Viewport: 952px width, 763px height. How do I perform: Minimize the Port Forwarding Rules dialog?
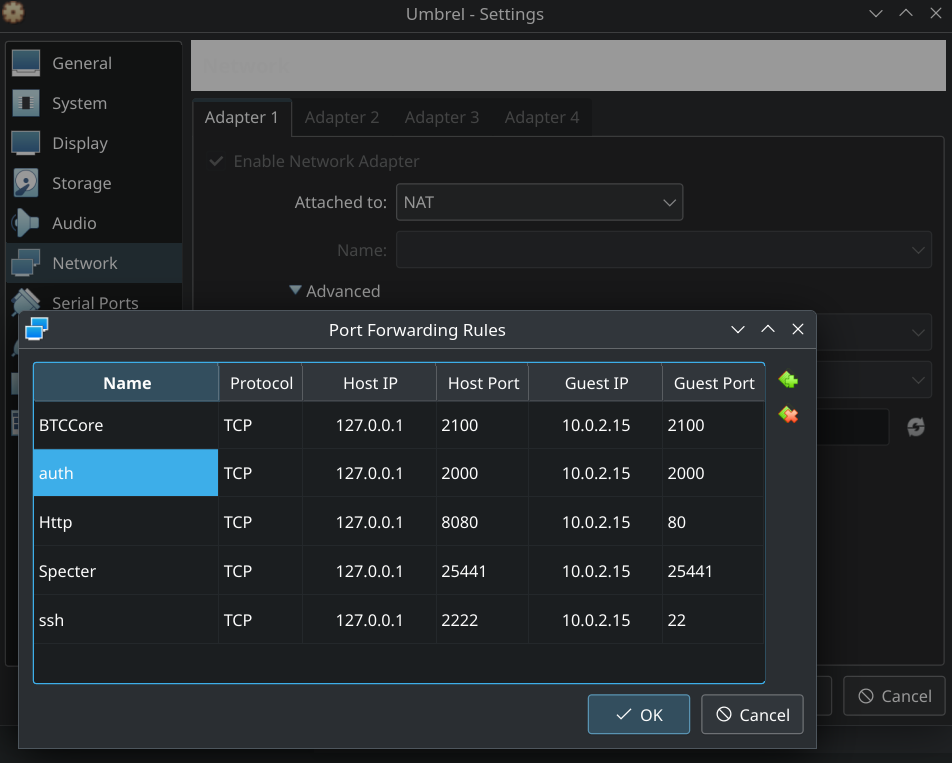pyautogui.click(x=738, y=329)
